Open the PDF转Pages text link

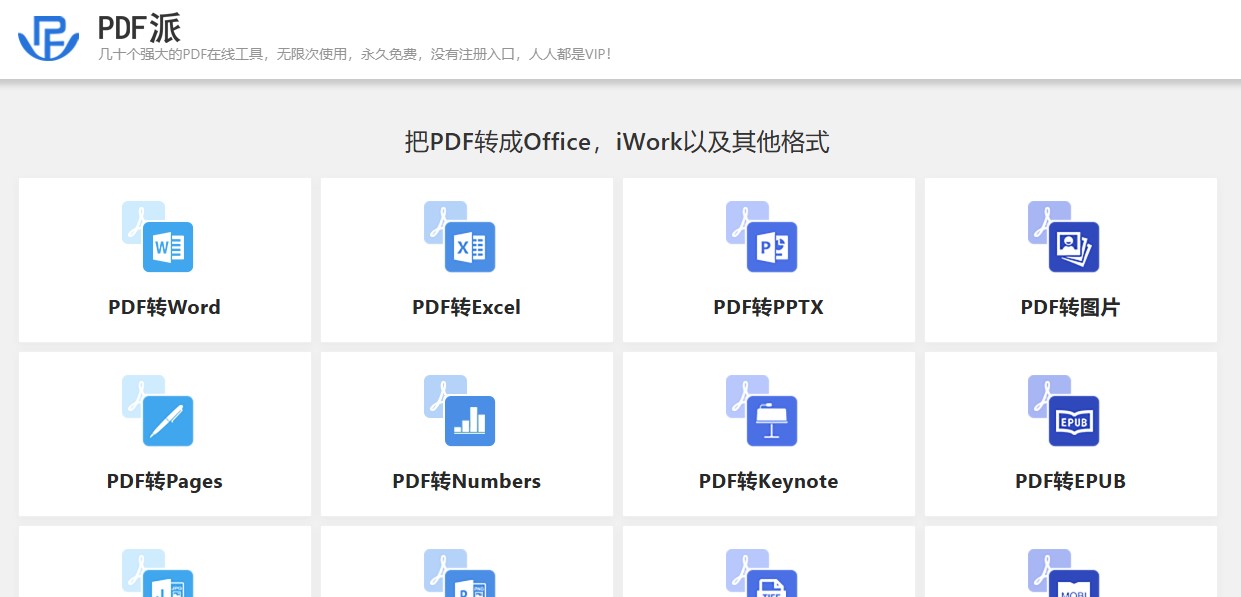(x=164, y=481)
